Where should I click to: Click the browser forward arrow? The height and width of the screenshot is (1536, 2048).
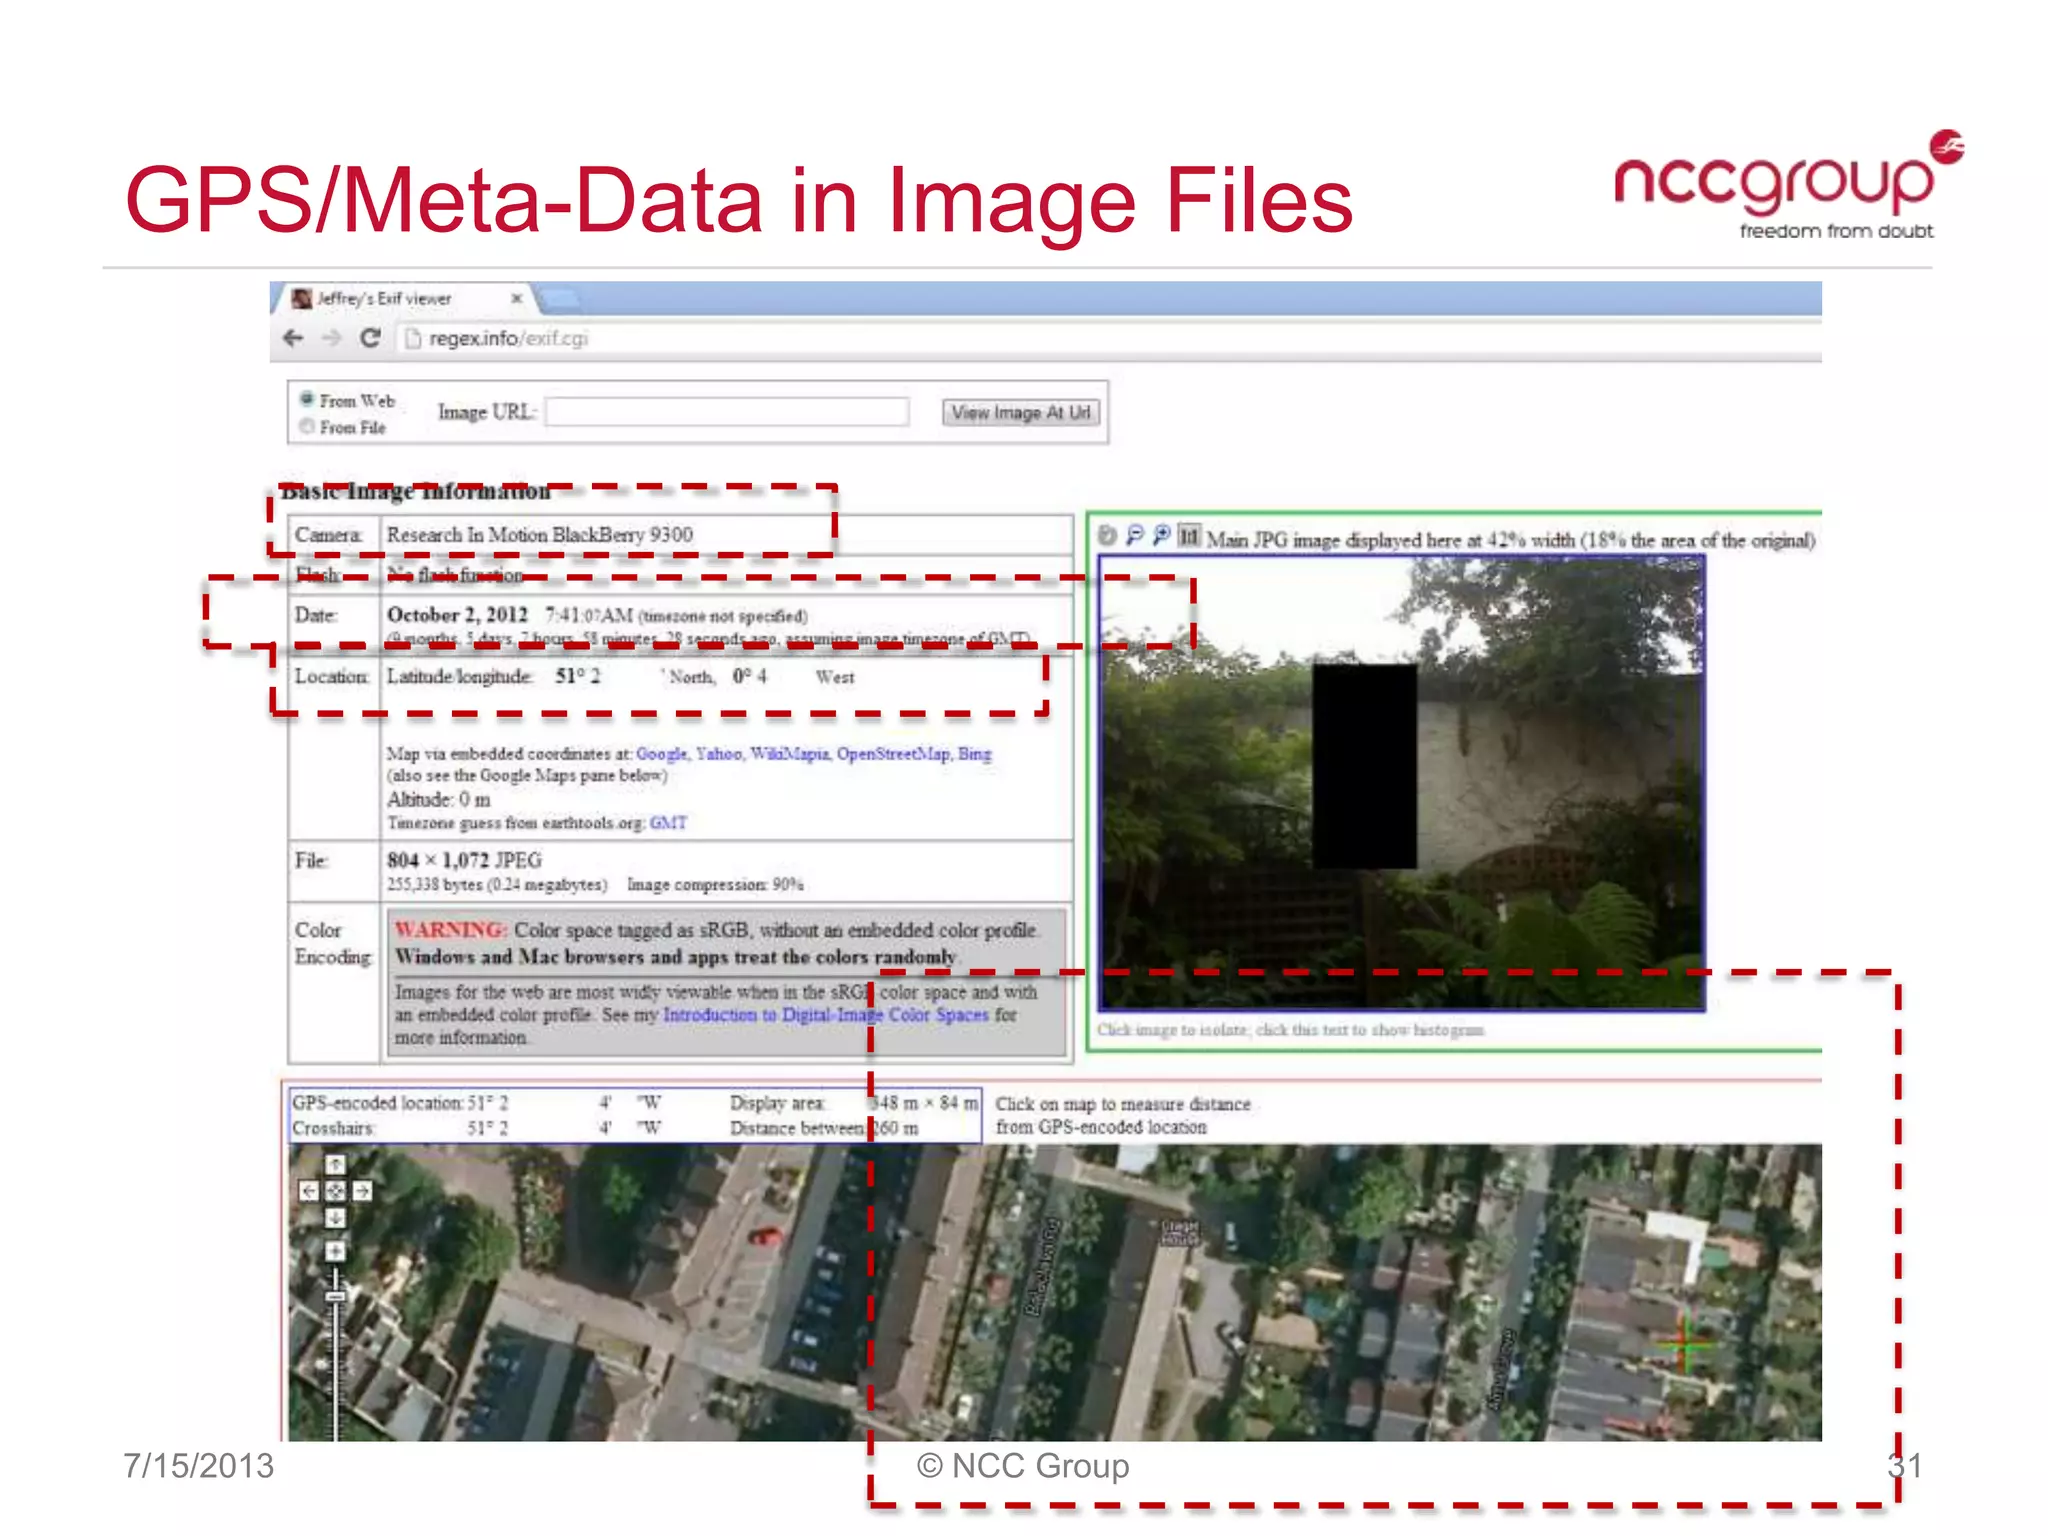click(x=331, y=338)
